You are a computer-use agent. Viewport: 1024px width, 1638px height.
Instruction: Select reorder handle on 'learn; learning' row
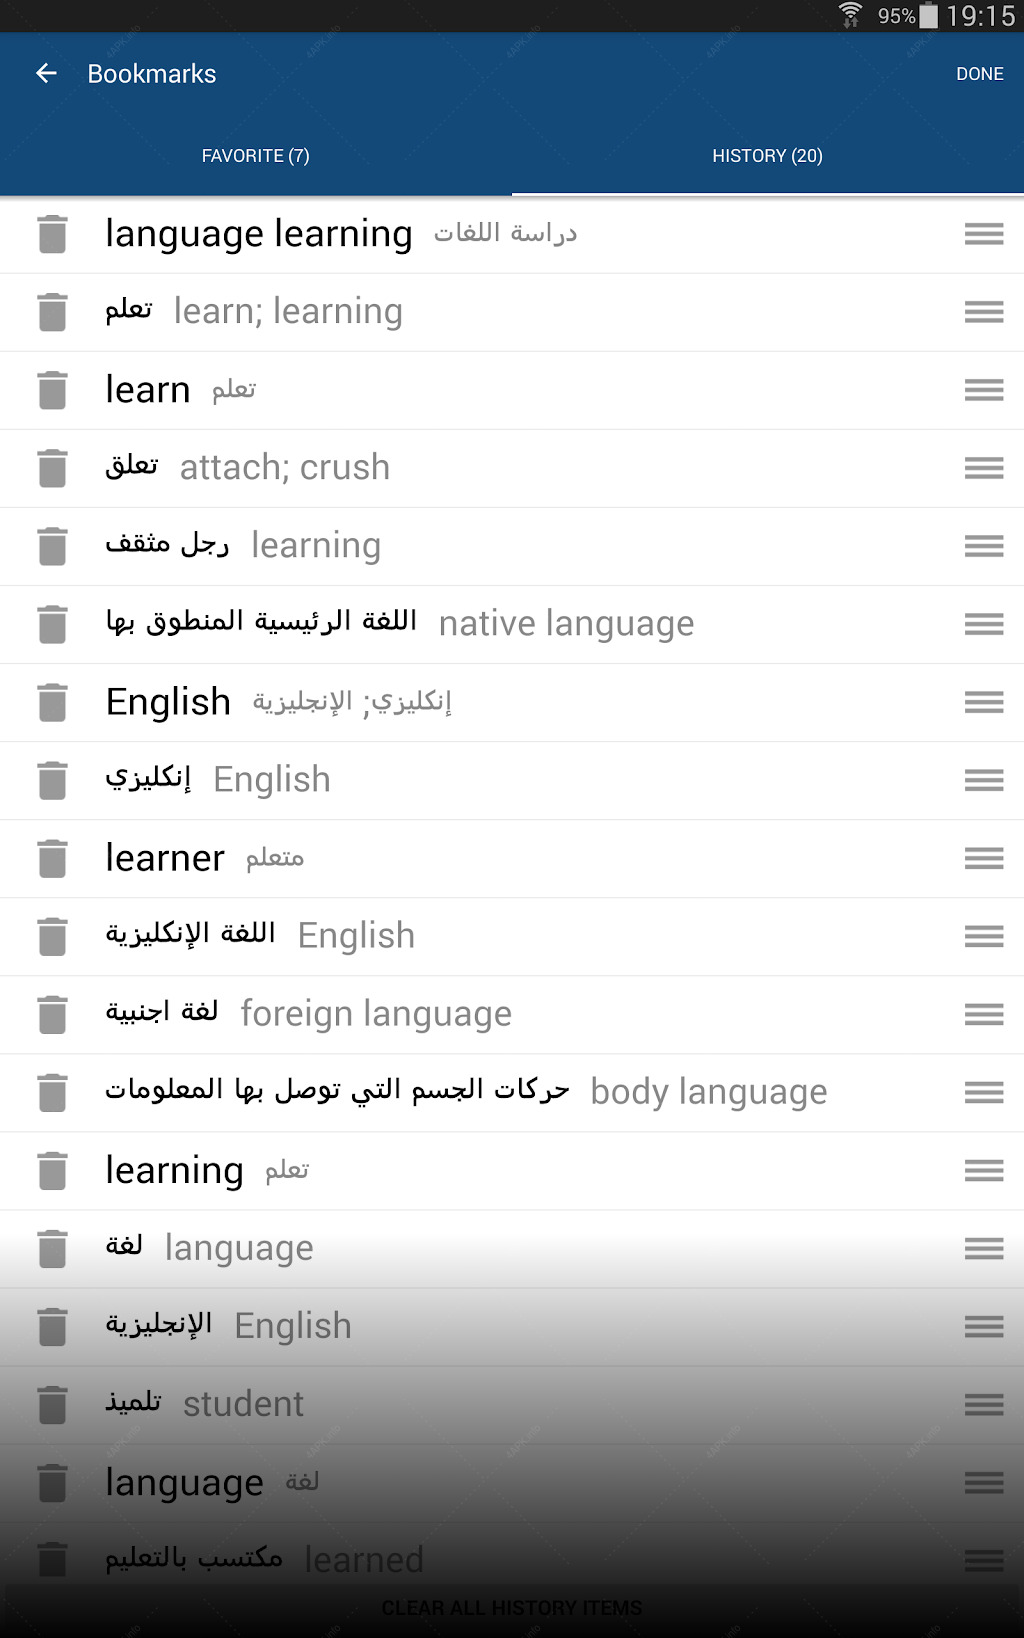pos(984,312)
